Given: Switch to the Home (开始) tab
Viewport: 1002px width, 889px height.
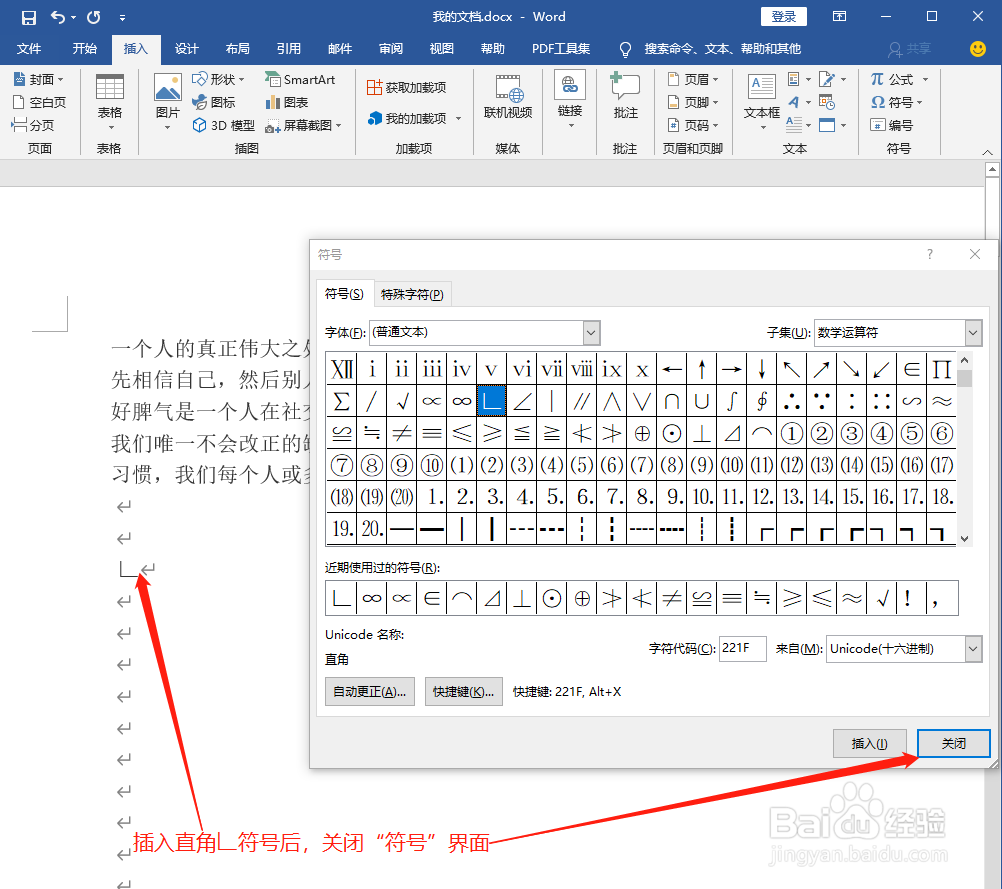Looking at the screenshot, I should tap(84, 49).
